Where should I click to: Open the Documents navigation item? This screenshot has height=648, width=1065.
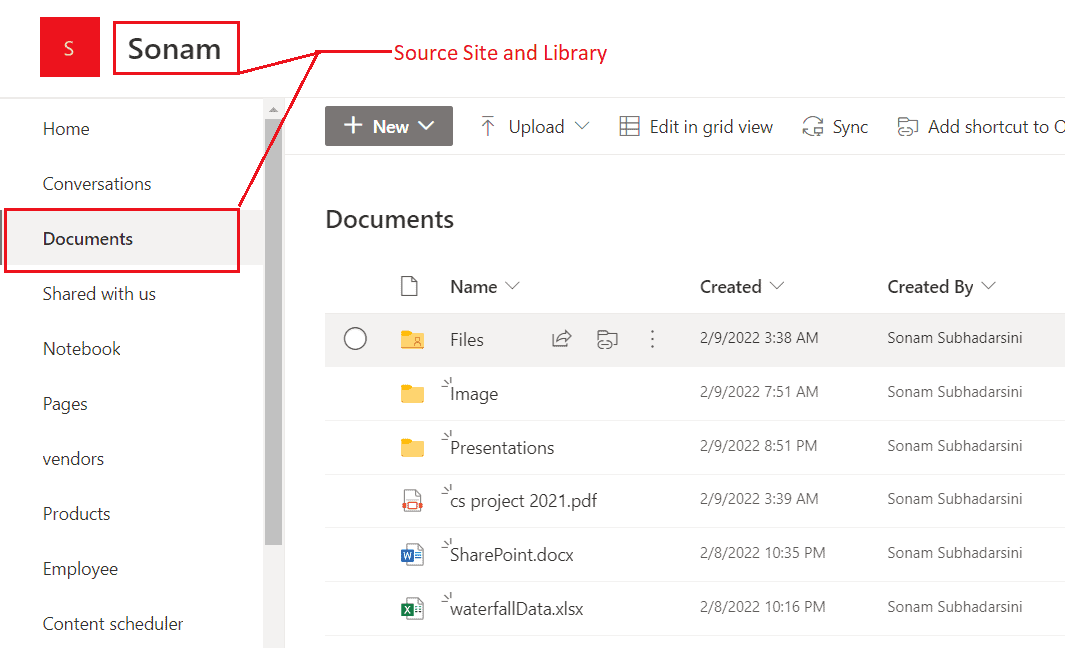(x=87, y=239)
